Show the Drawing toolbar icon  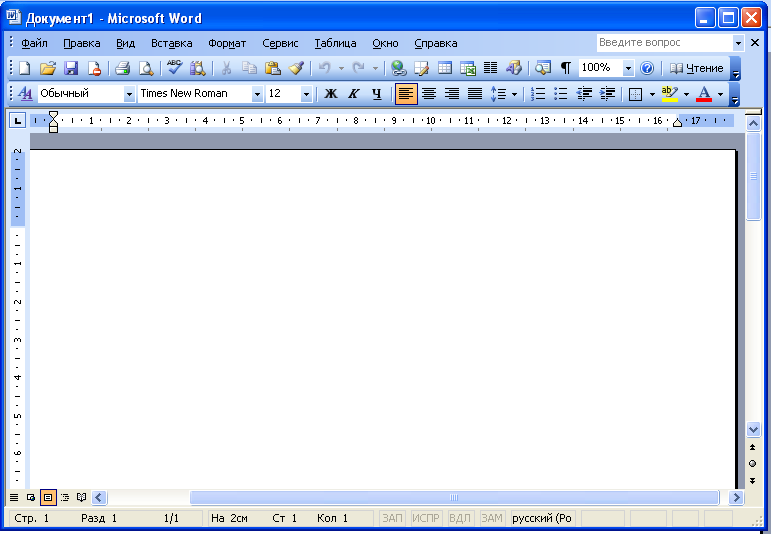pyautogui.click(x=513, y=68)
